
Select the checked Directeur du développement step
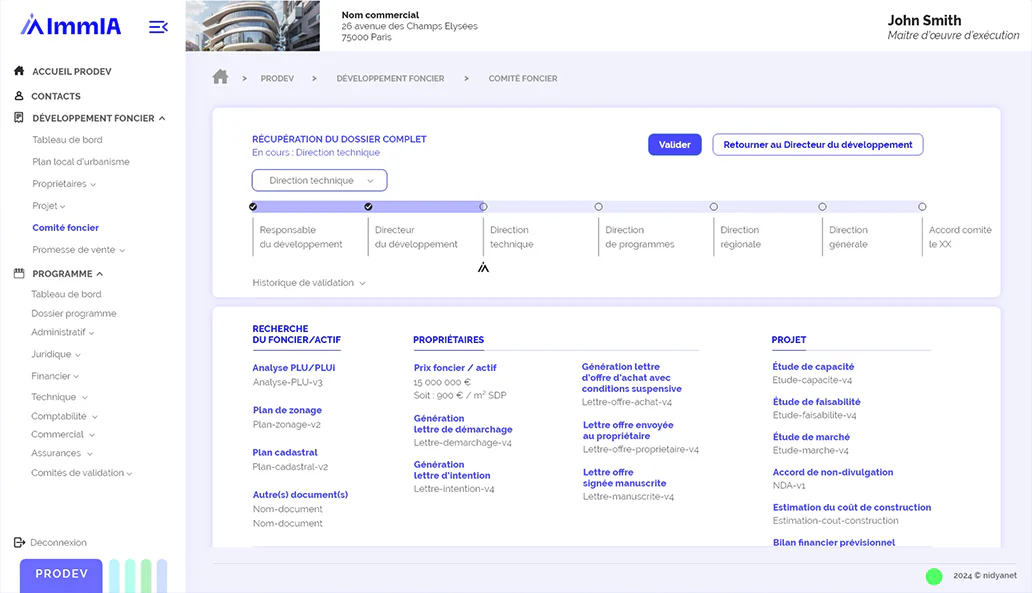coord(369,207)
